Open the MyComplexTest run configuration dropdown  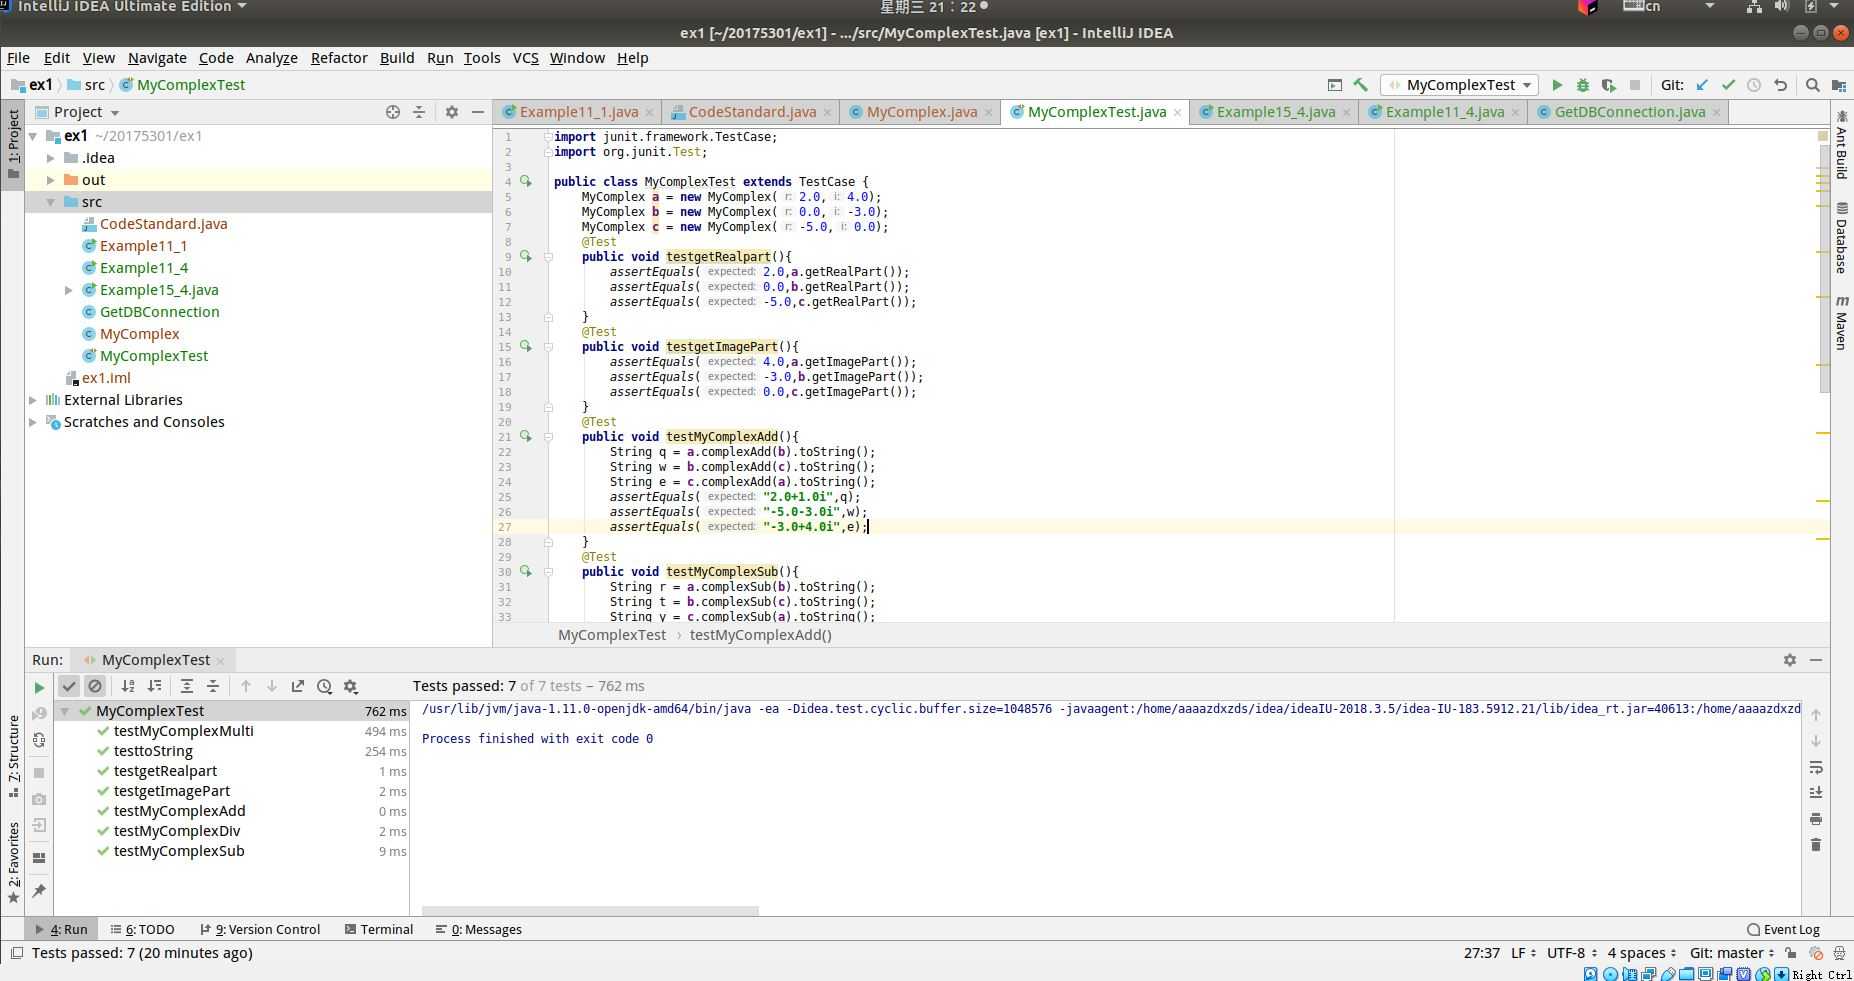[x=1461, y=85]
